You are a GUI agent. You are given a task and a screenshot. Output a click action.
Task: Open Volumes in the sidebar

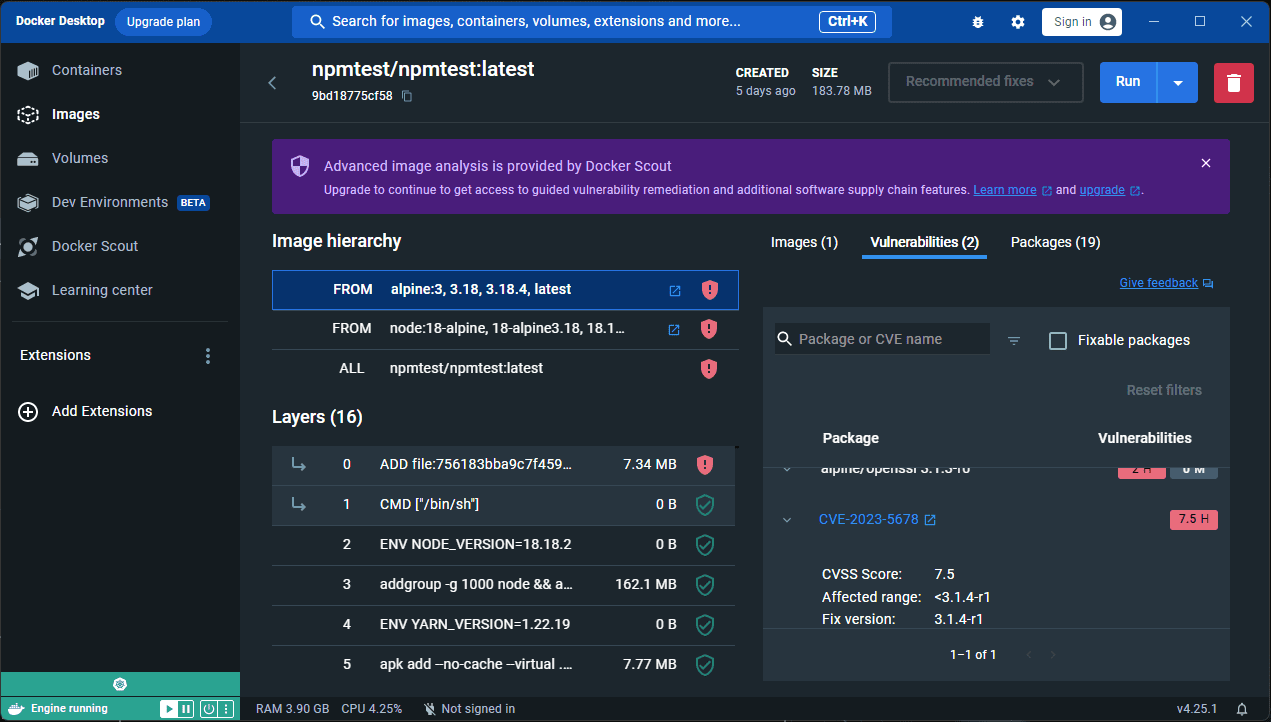(x=80, y=158)
